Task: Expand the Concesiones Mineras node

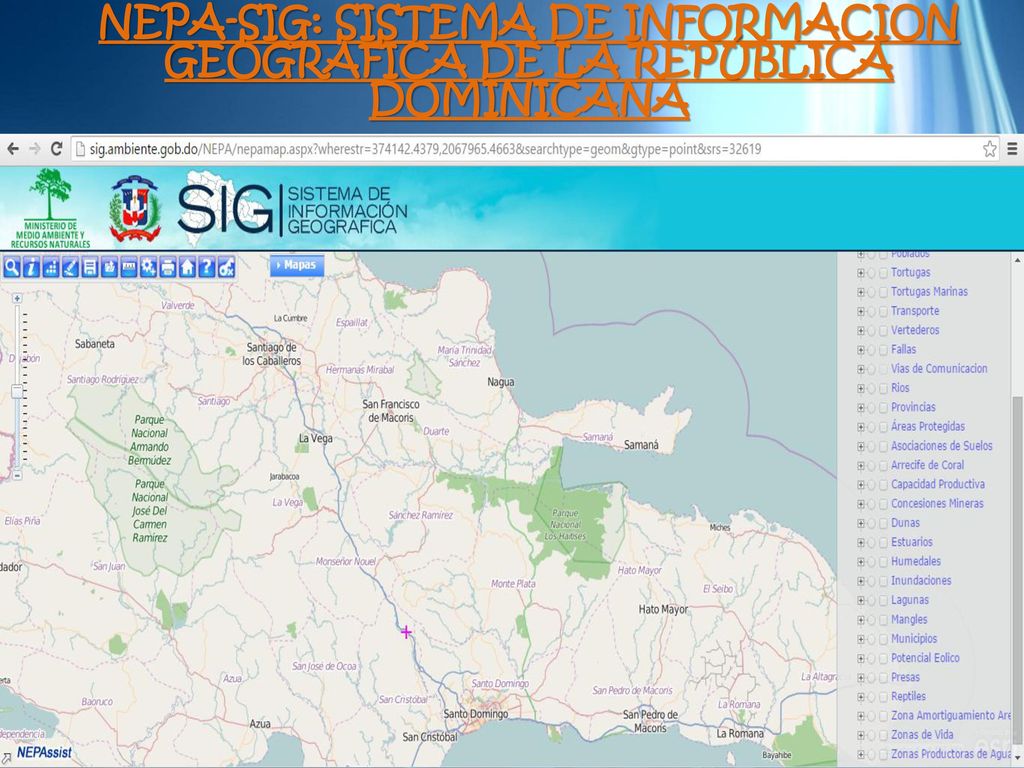Action: [861, 504]
